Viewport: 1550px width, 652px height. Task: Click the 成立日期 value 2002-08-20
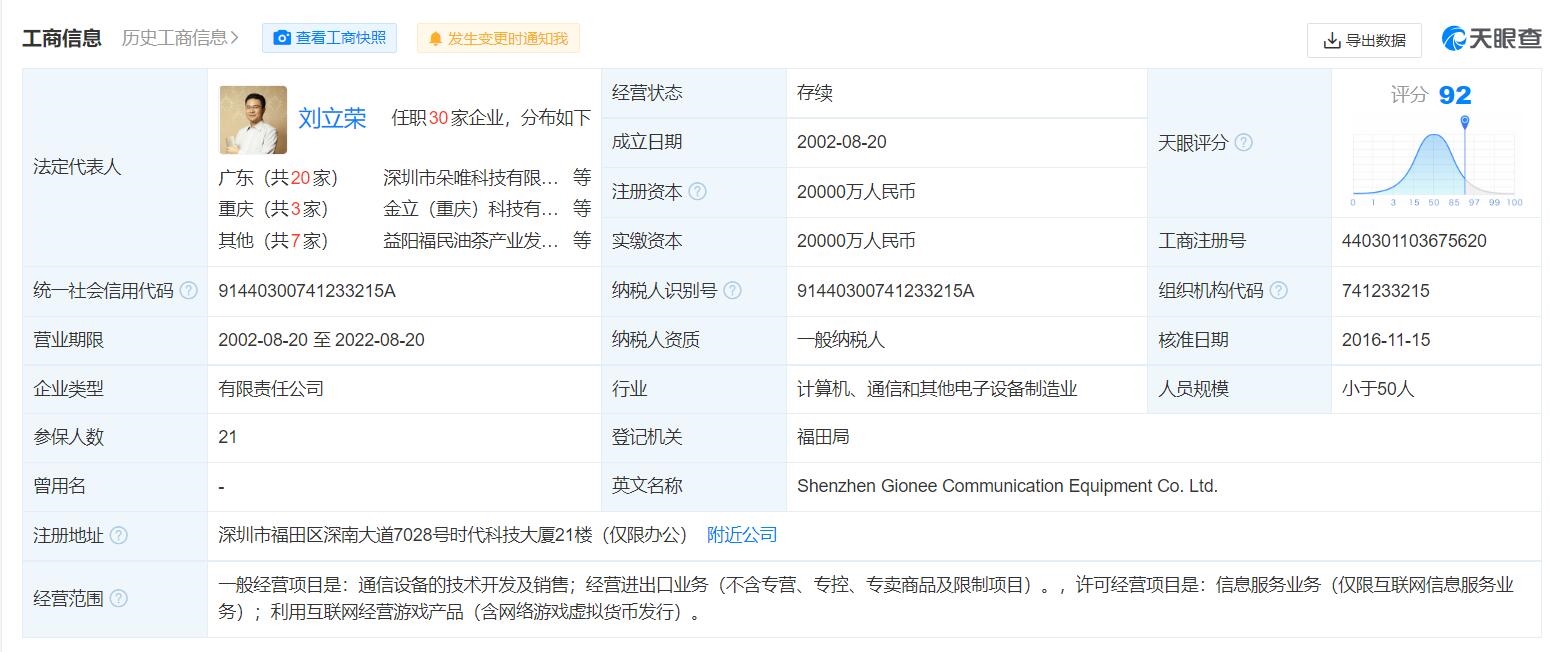(842, 142)
